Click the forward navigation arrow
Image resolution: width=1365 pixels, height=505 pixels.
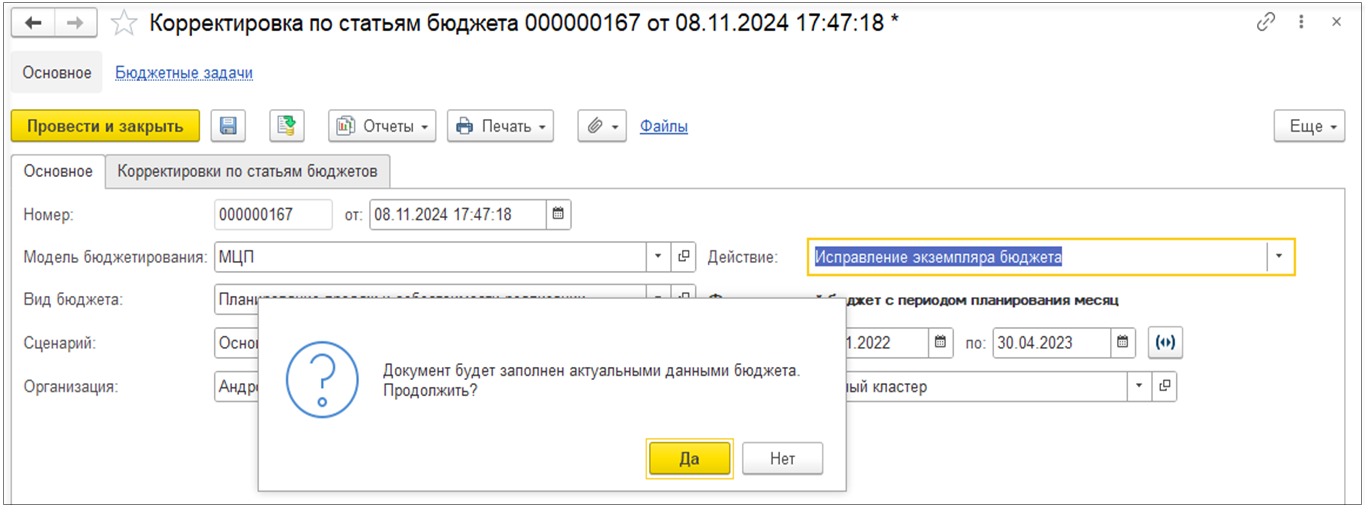(75, 22)
